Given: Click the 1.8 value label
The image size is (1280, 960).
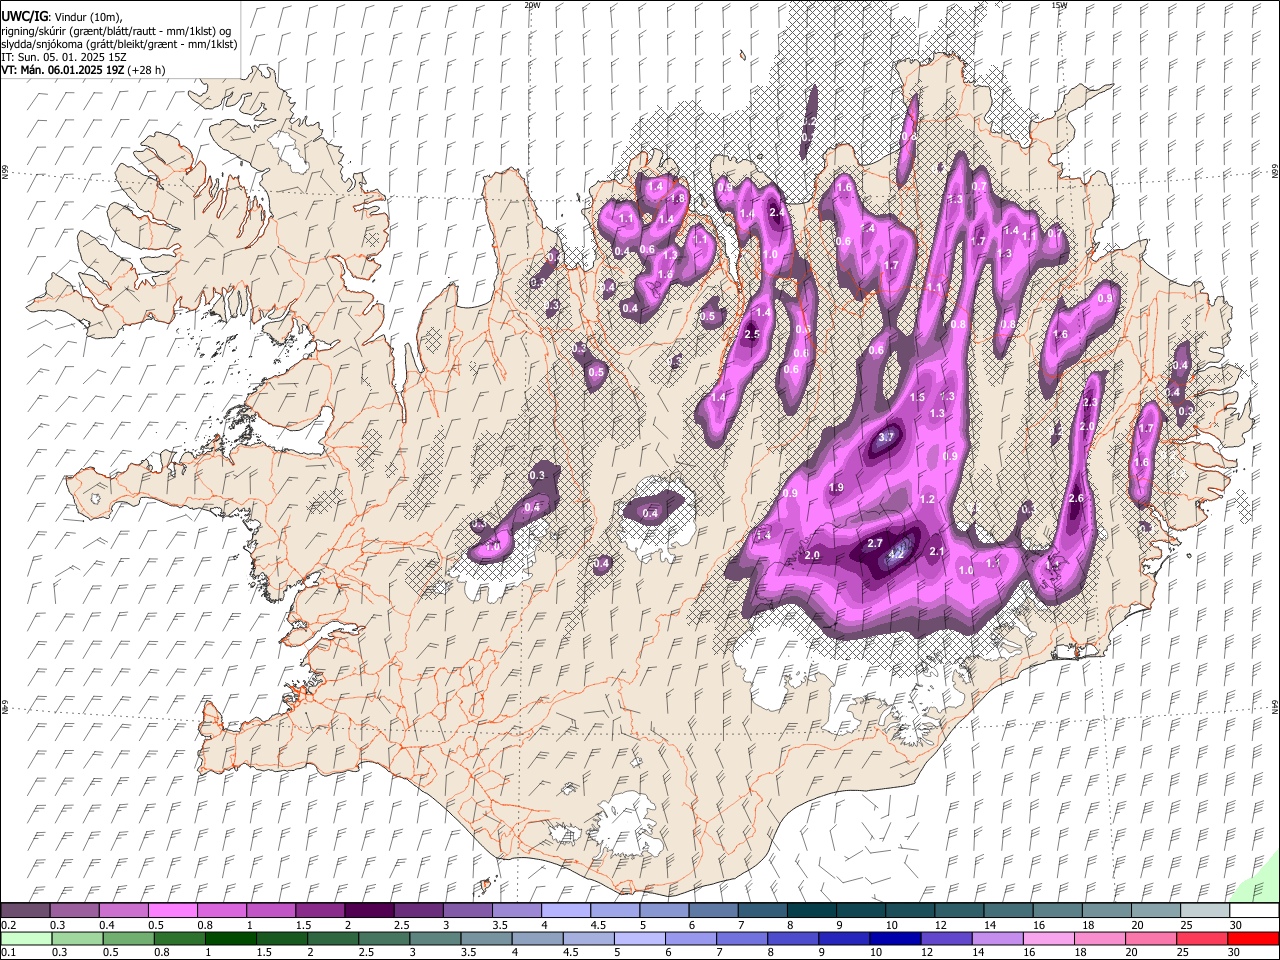Looking at the screenshot, I should click(x=677, y=199).
